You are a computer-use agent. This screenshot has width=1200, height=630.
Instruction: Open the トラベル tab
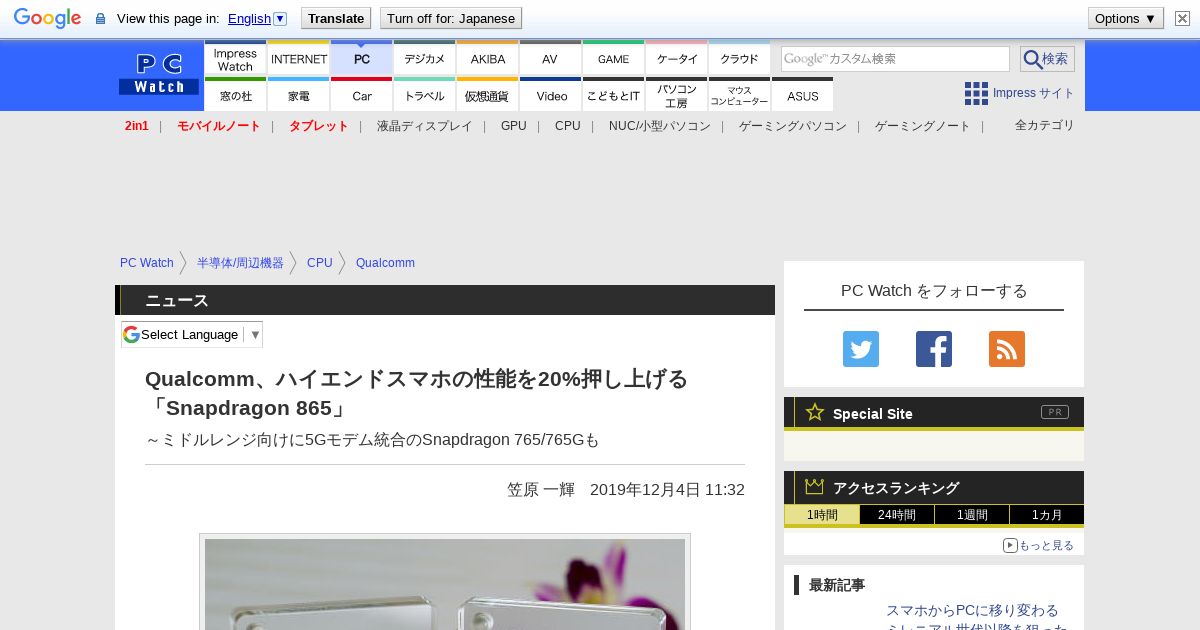coord(425,95)
